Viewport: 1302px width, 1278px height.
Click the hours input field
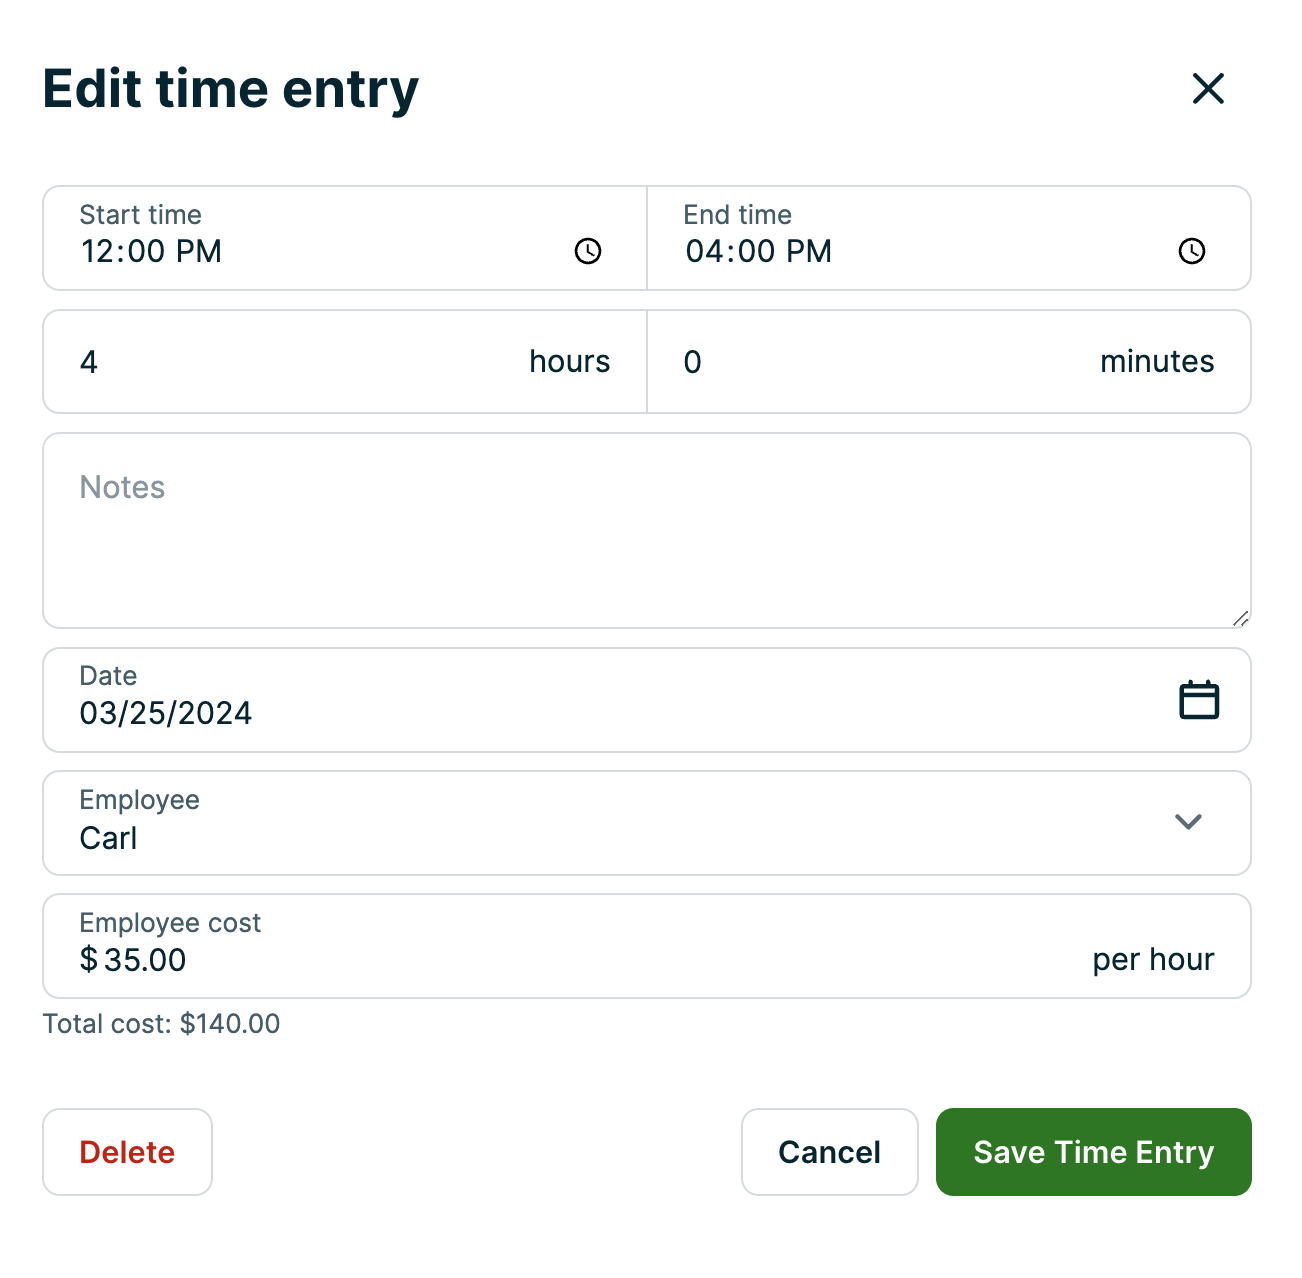[300, 362]
